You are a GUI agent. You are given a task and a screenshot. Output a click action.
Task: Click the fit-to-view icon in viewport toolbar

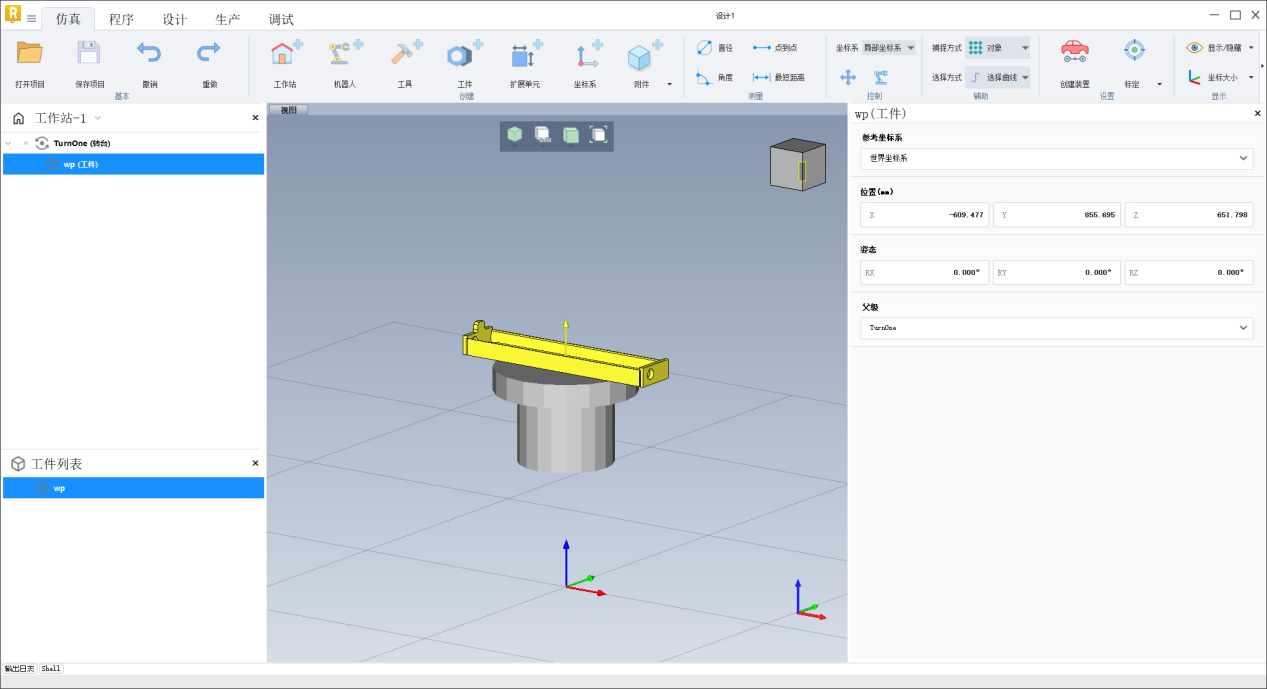coord(598,135)
